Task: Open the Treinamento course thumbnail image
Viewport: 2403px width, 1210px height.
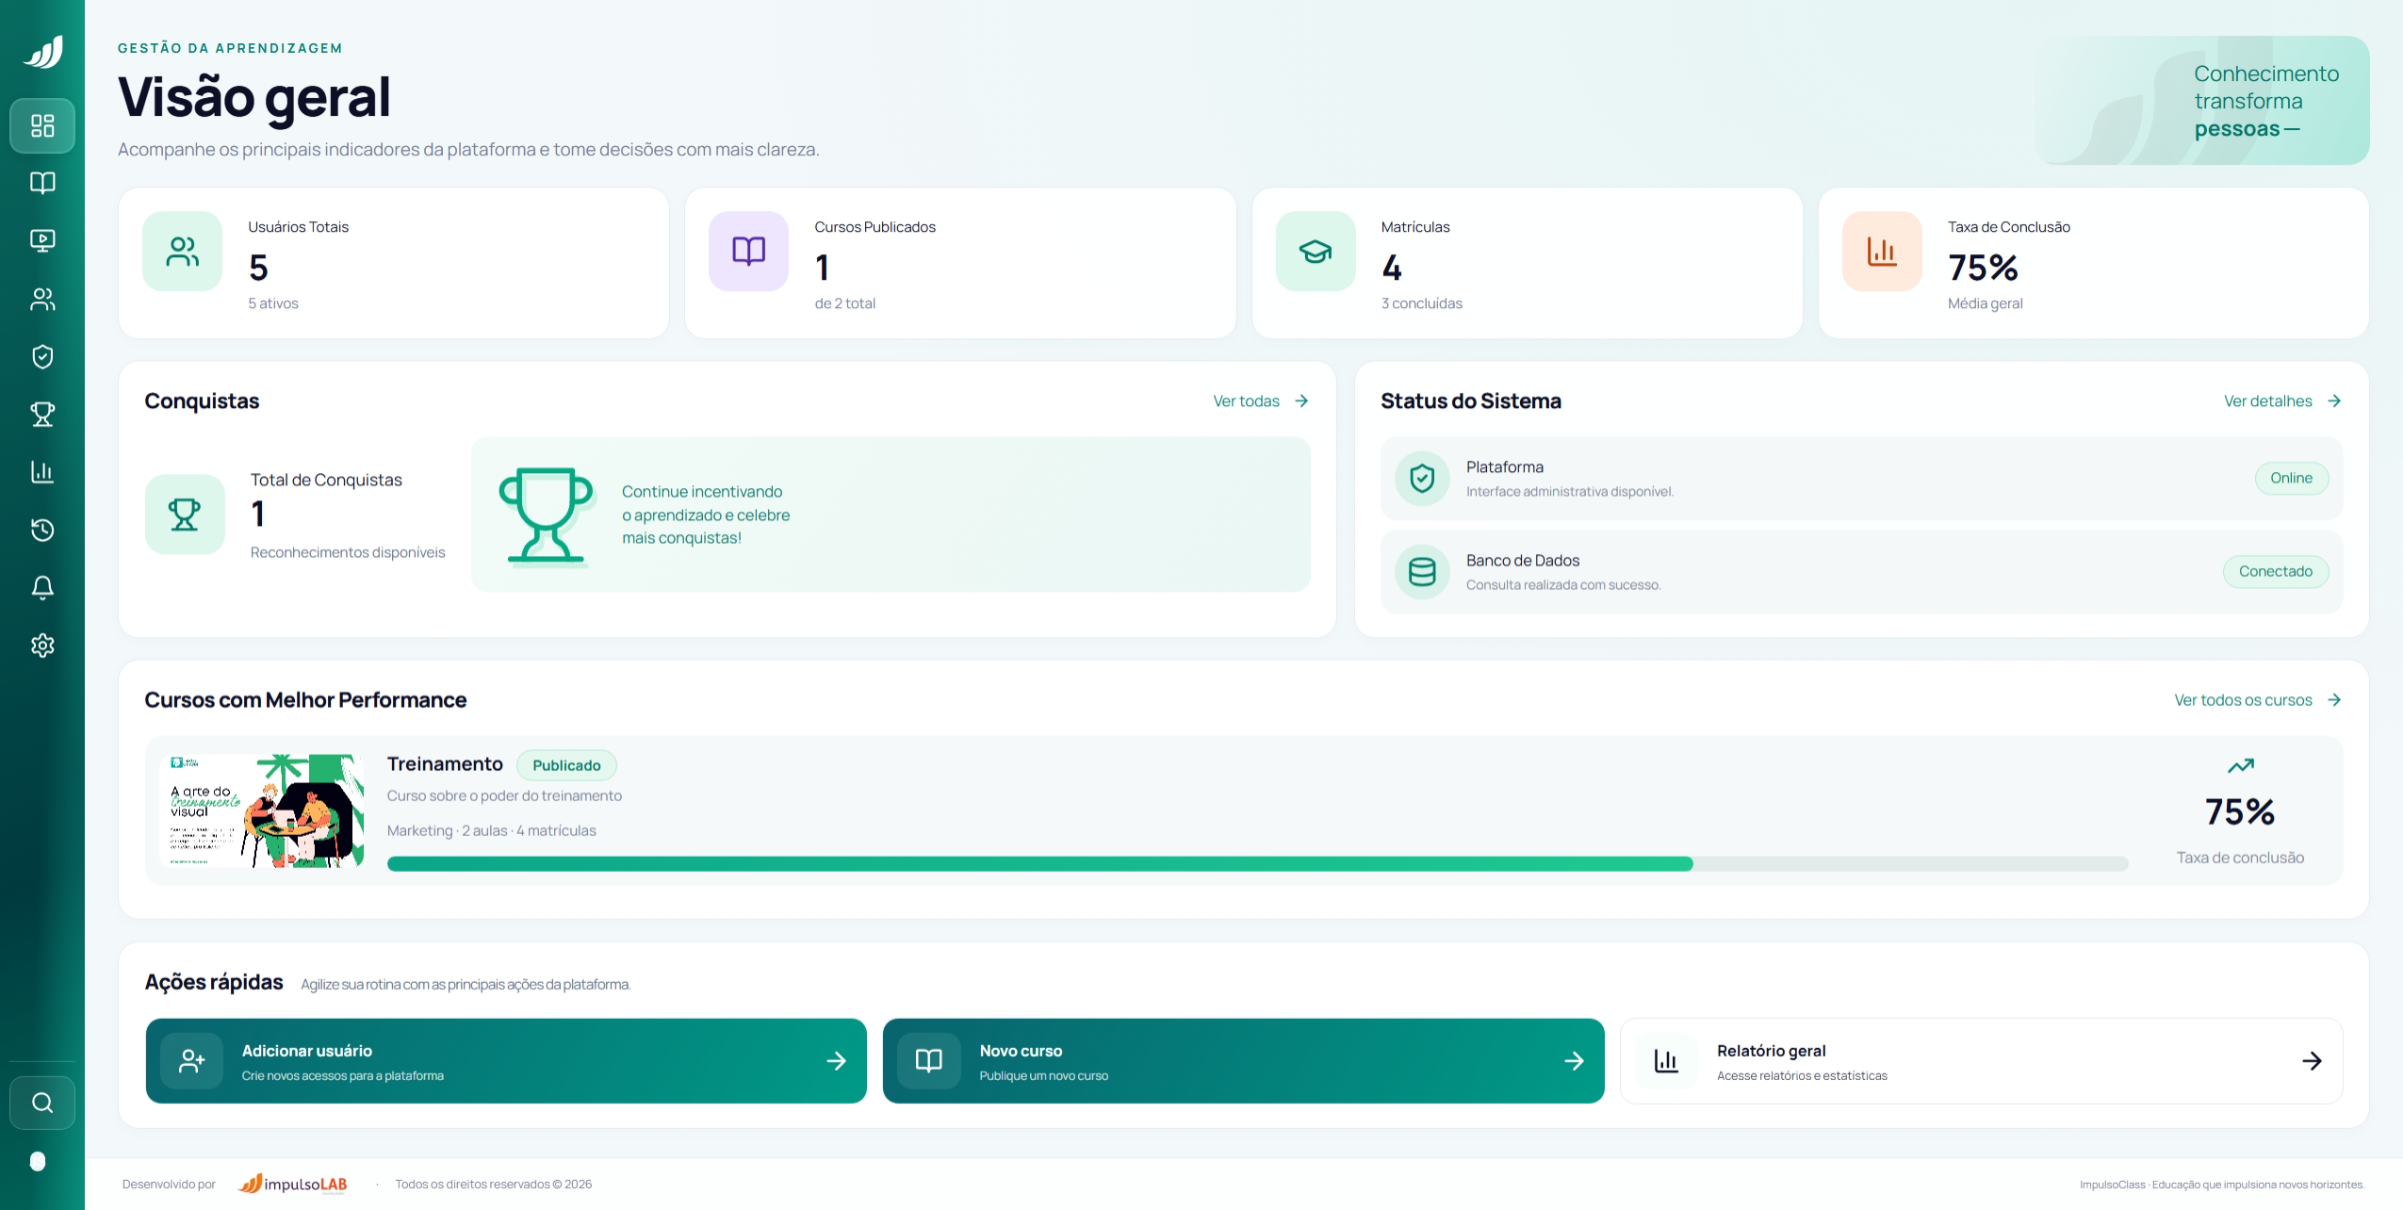Action: (263, 811)
